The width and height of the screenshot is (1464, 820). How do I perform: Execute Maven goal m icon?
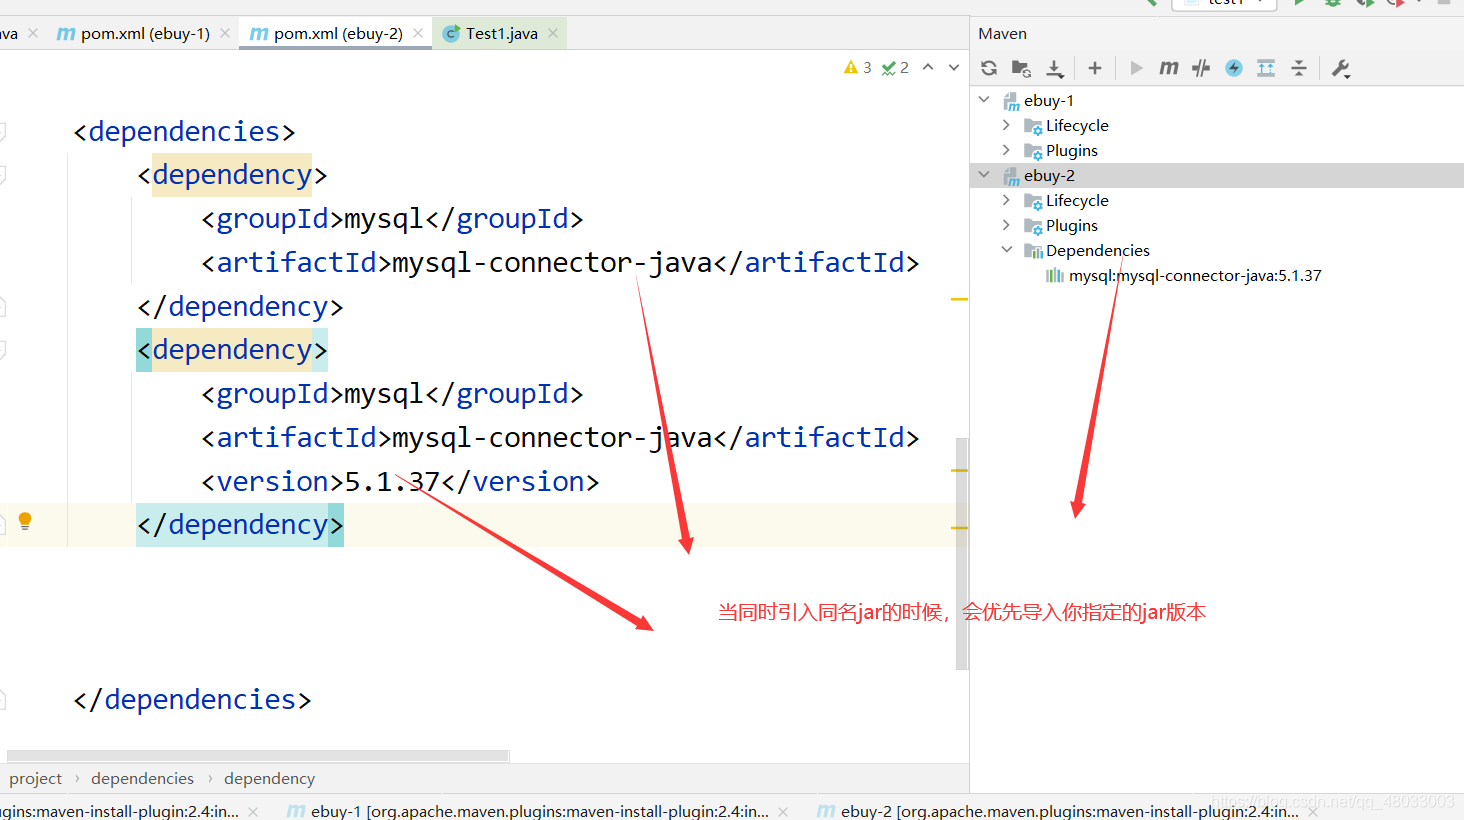coord(1169,68)
